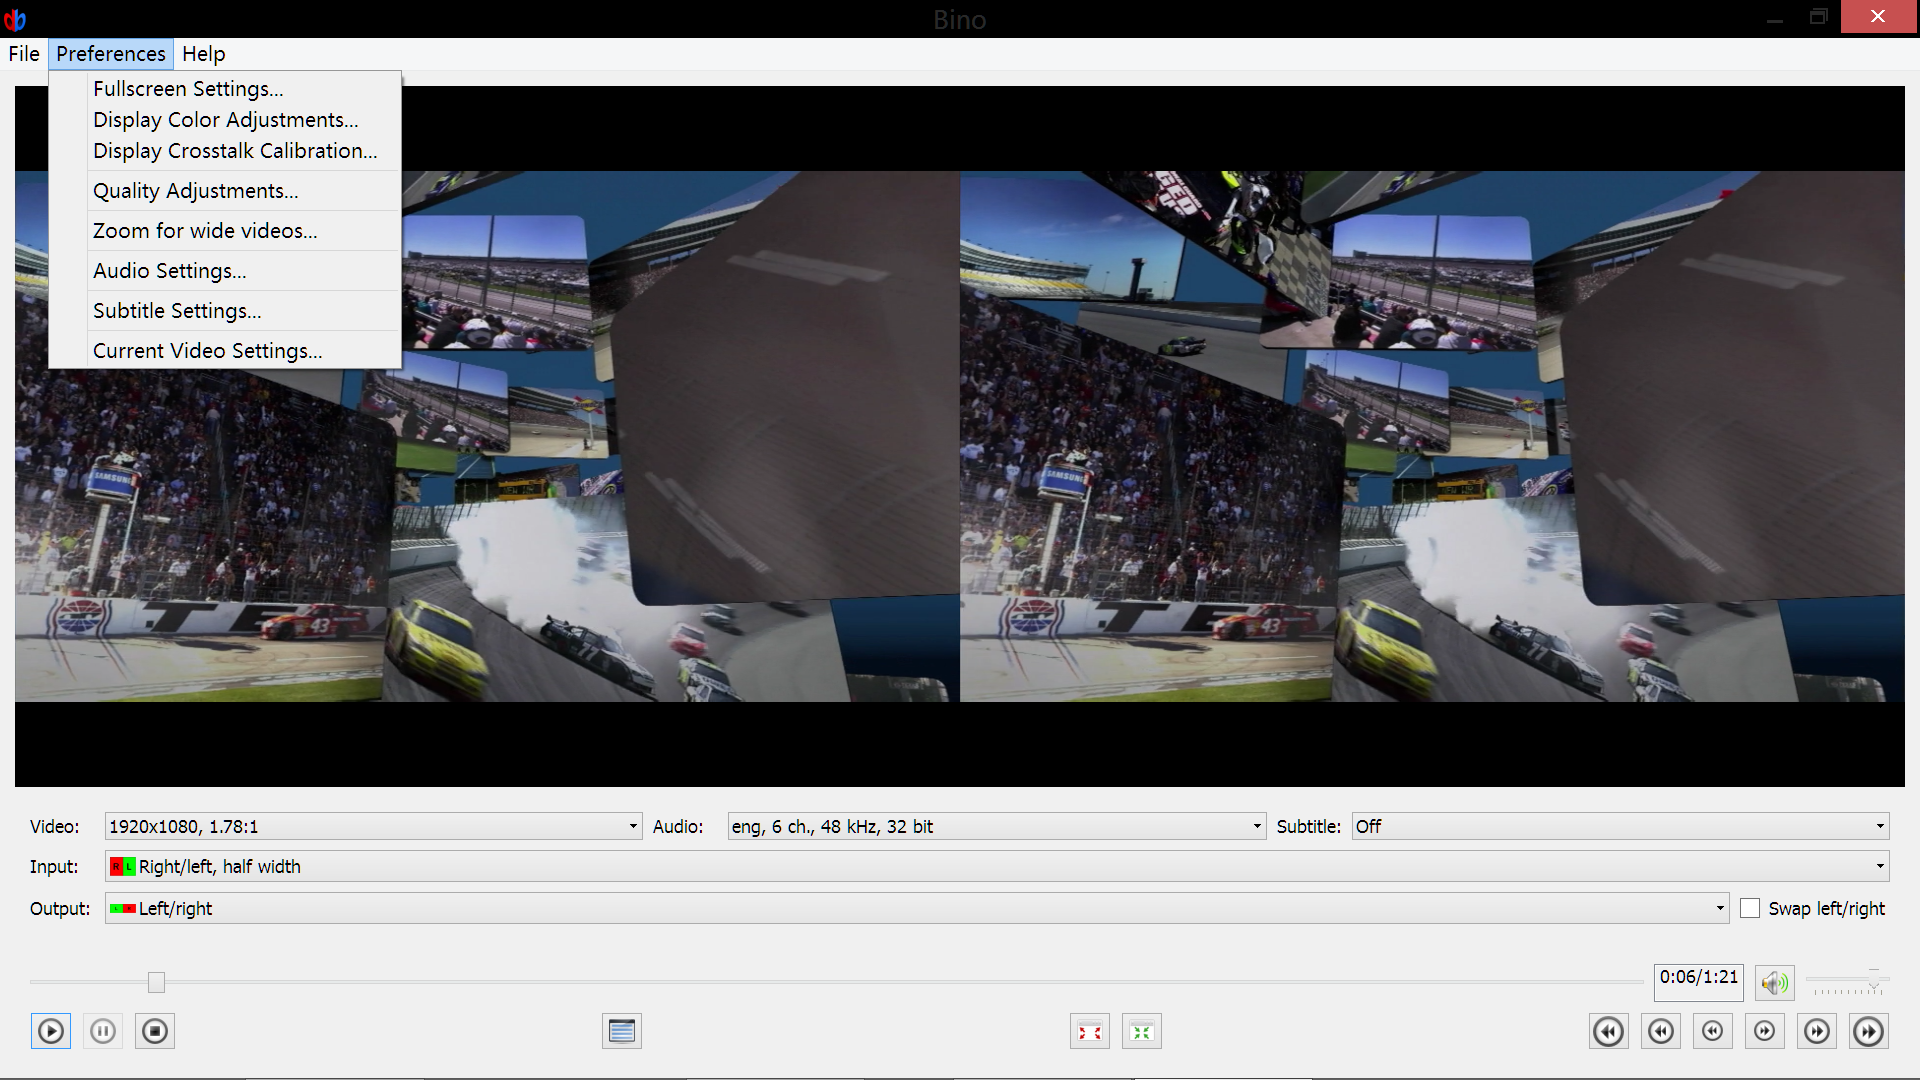Enable Swap left/right checkbox
Viewport: 1920px width, 1080px height.
(1750, 909)
